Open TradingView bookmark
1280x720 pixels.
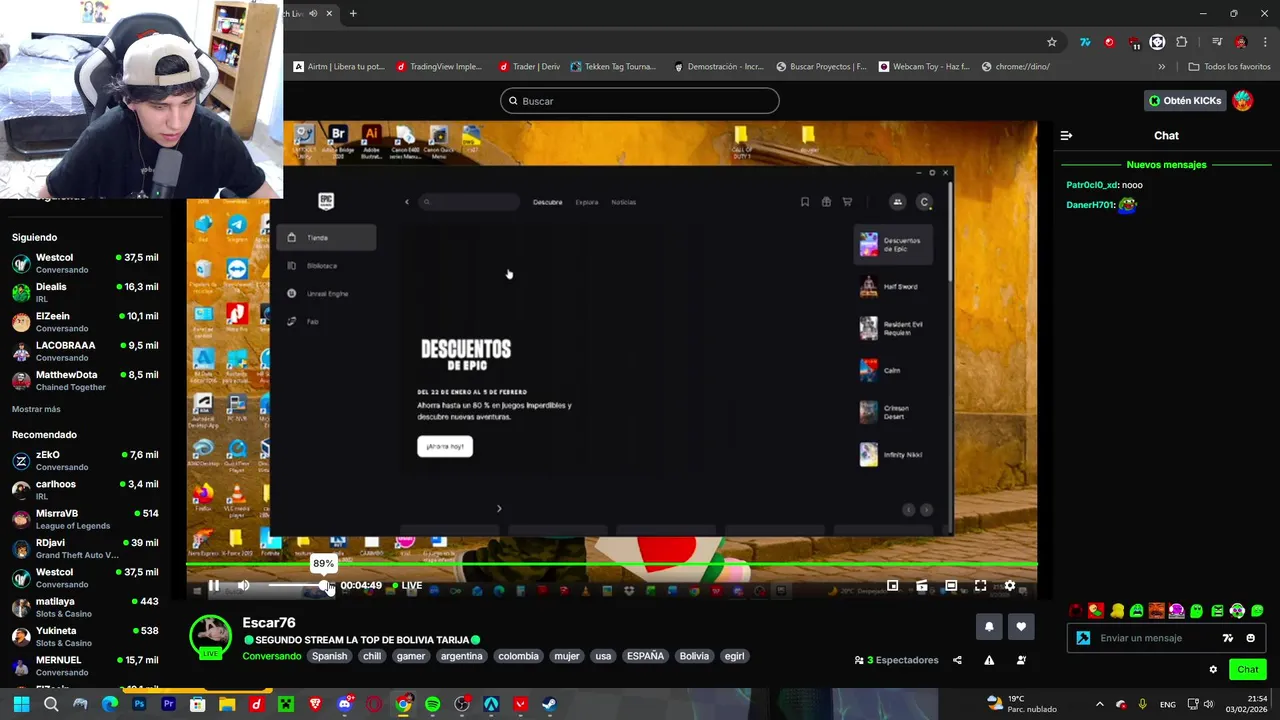coord(439,67)
